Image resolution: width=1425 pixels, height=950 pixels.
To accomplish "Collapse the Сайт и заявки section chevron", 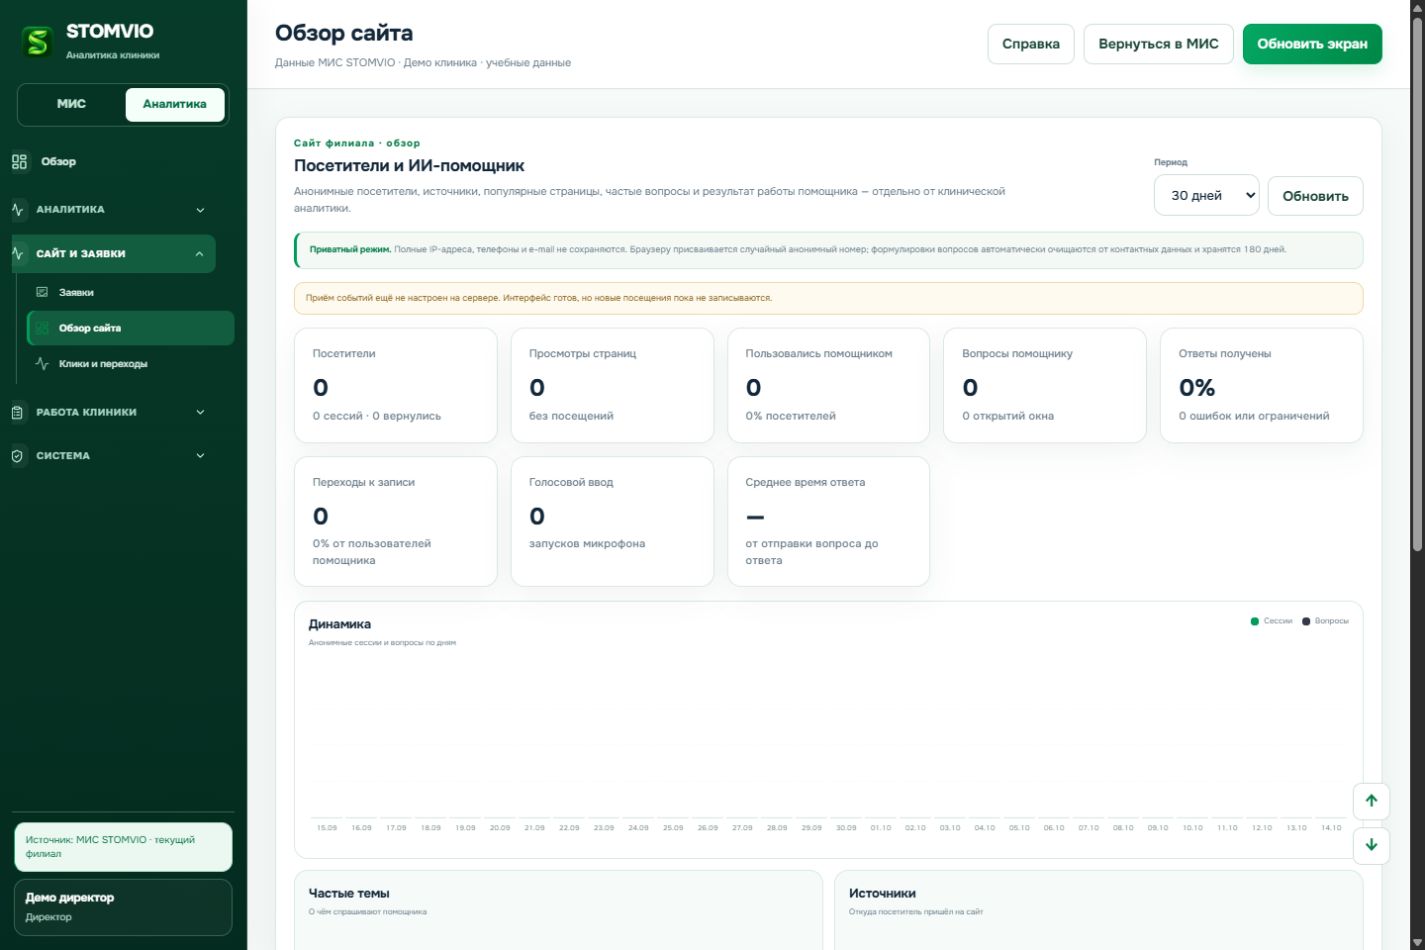I will click(199, 254).
